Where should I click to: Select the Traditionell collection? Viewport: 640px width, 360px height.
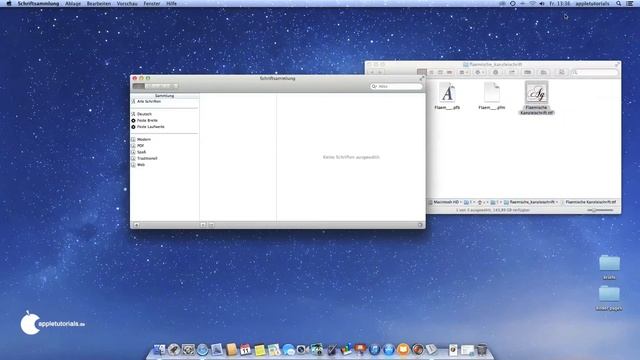(164, 158)
